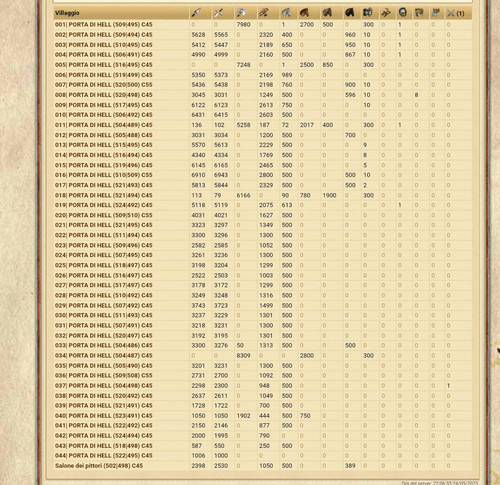Select axe value 50 in village 033

tap(240, 345)
